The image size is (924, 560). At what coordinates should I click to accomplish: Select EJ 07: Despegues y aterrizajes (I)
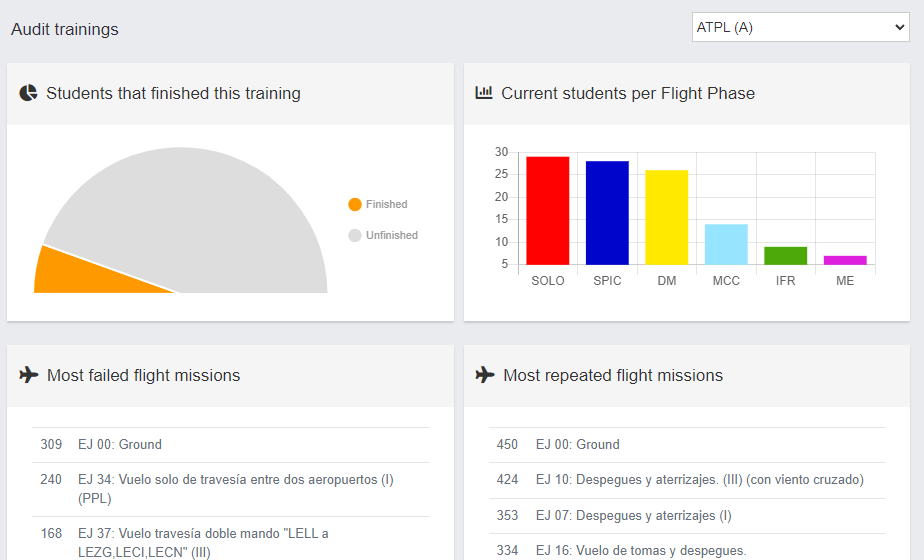point(633,515)
